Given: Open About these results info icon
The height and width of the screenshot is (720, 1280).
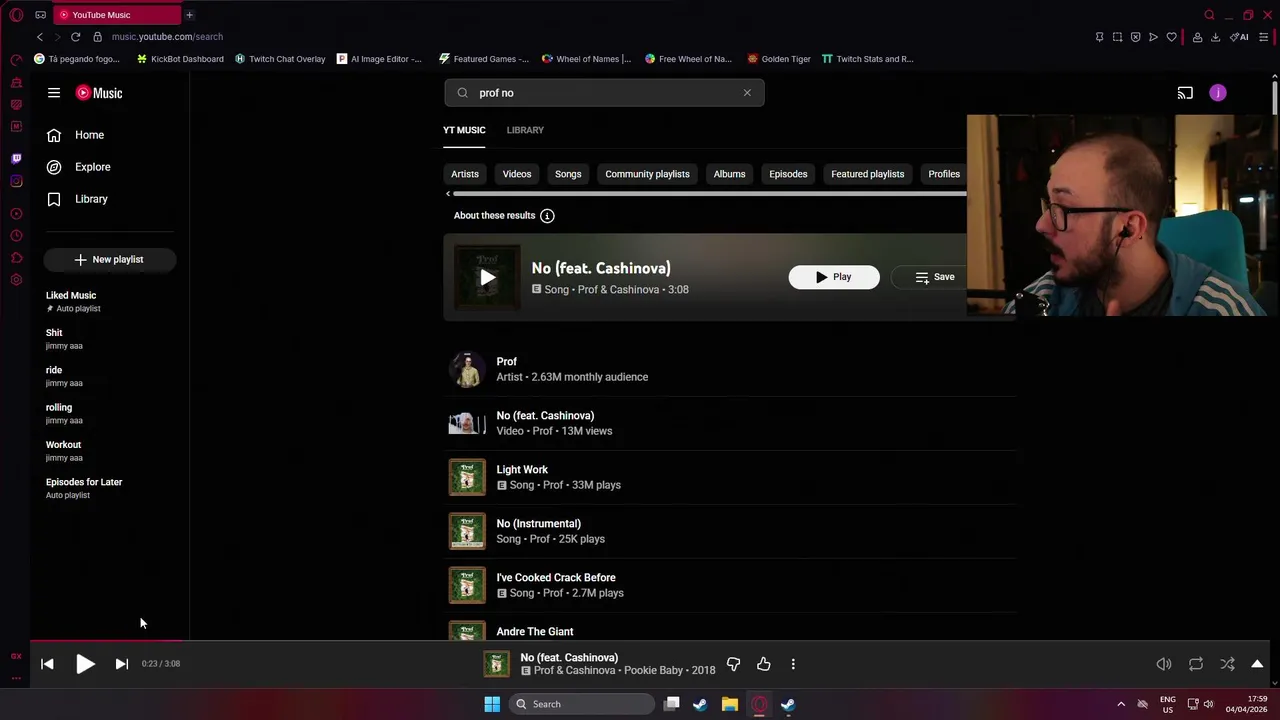Looking at the screenshot, I should click(547, 216).
